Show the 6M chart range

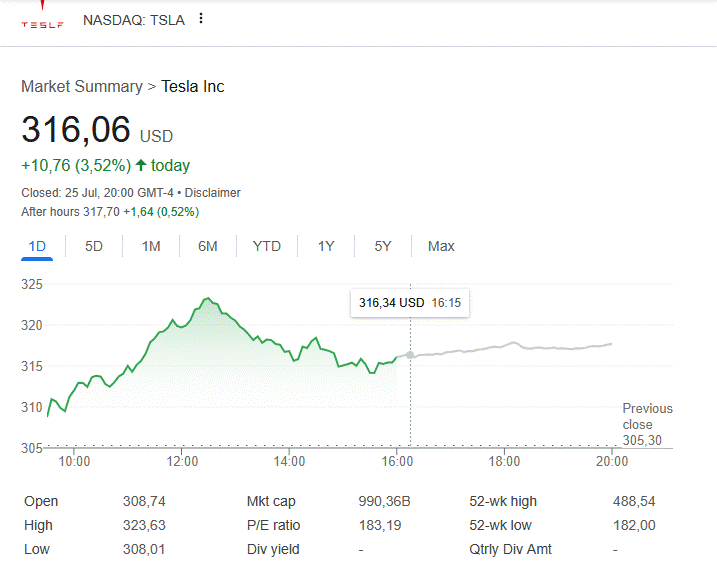point(208,246)
